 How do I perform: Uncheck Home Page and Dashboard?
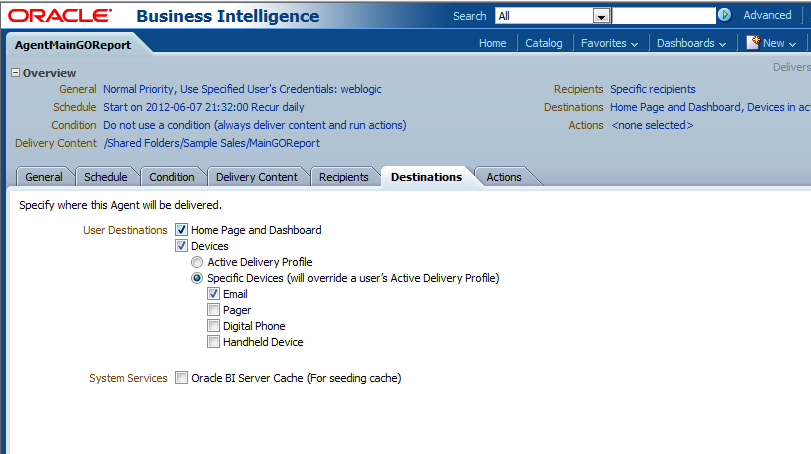coord(181,230)
